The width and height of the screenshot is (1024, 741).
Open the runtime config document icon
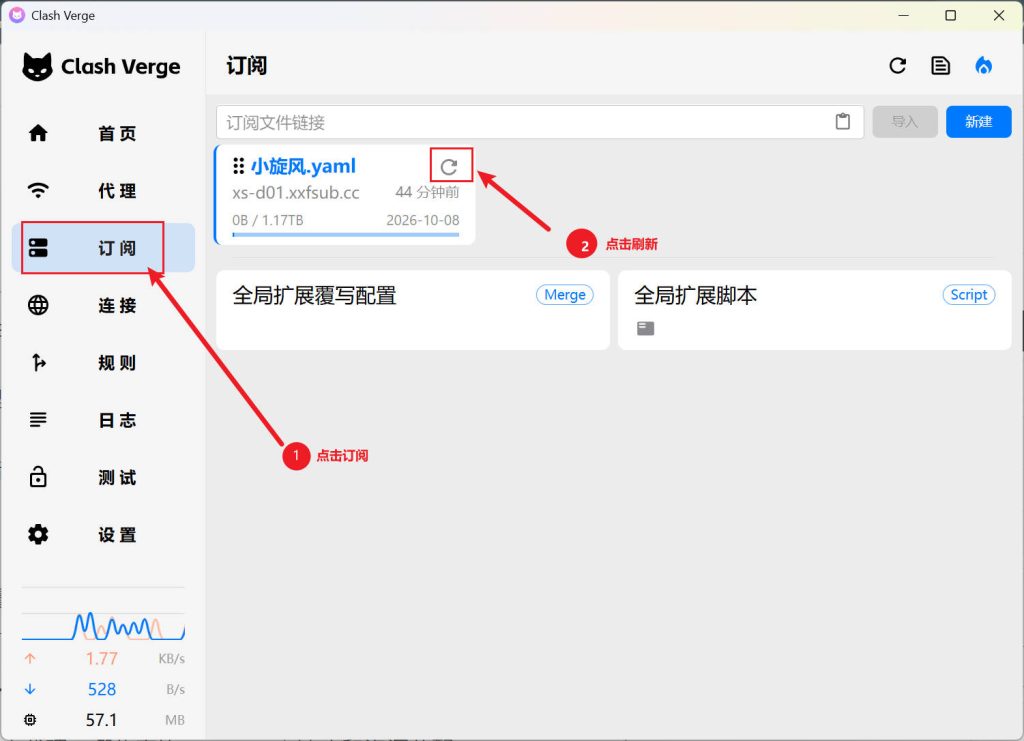[940, 66]
